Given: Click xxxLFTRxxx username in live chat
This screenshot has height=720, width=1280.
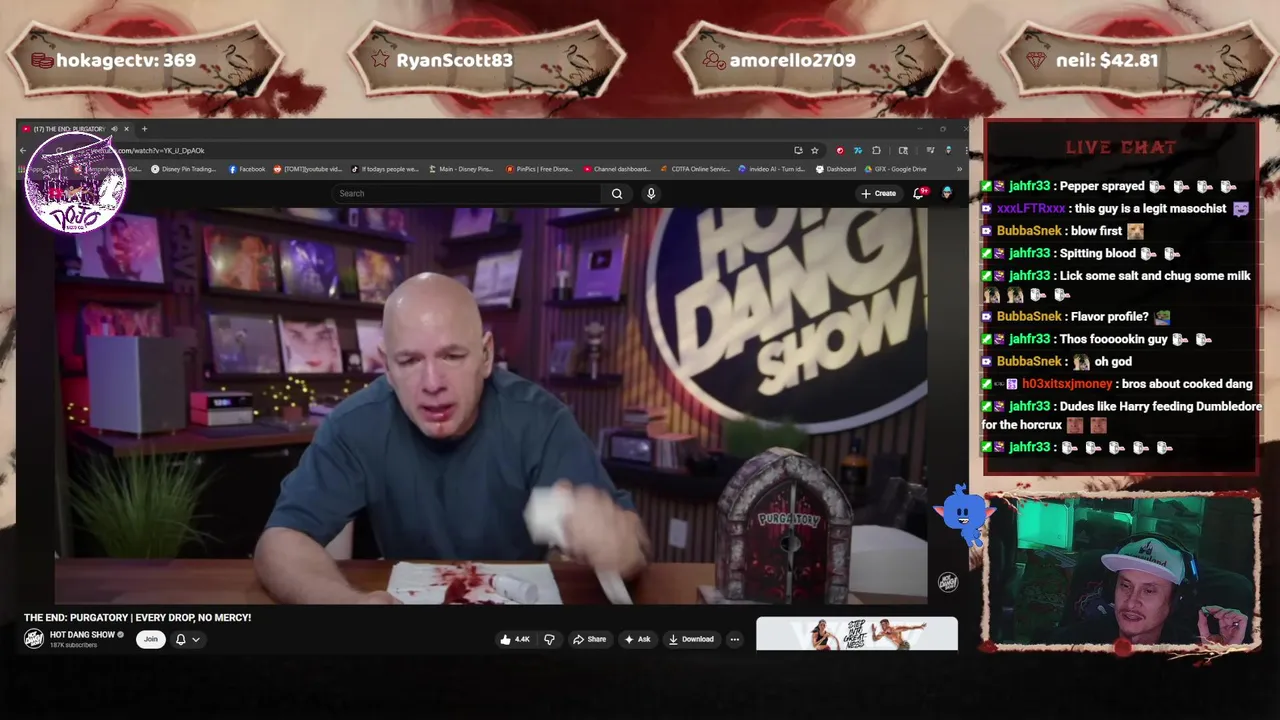Looking at the screenshot, I should click(x=1030, y=209).
